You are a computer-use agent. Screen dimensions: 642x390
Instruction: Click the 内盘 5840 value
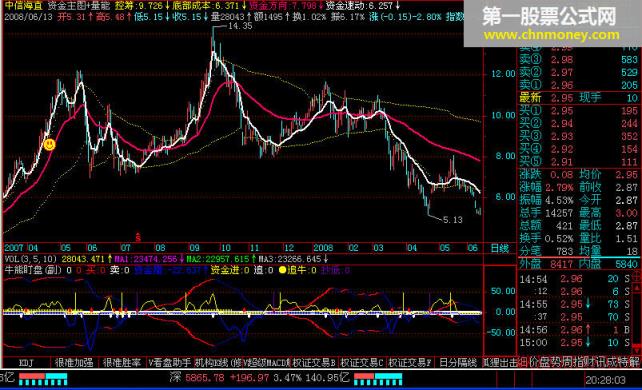(626, 264)
